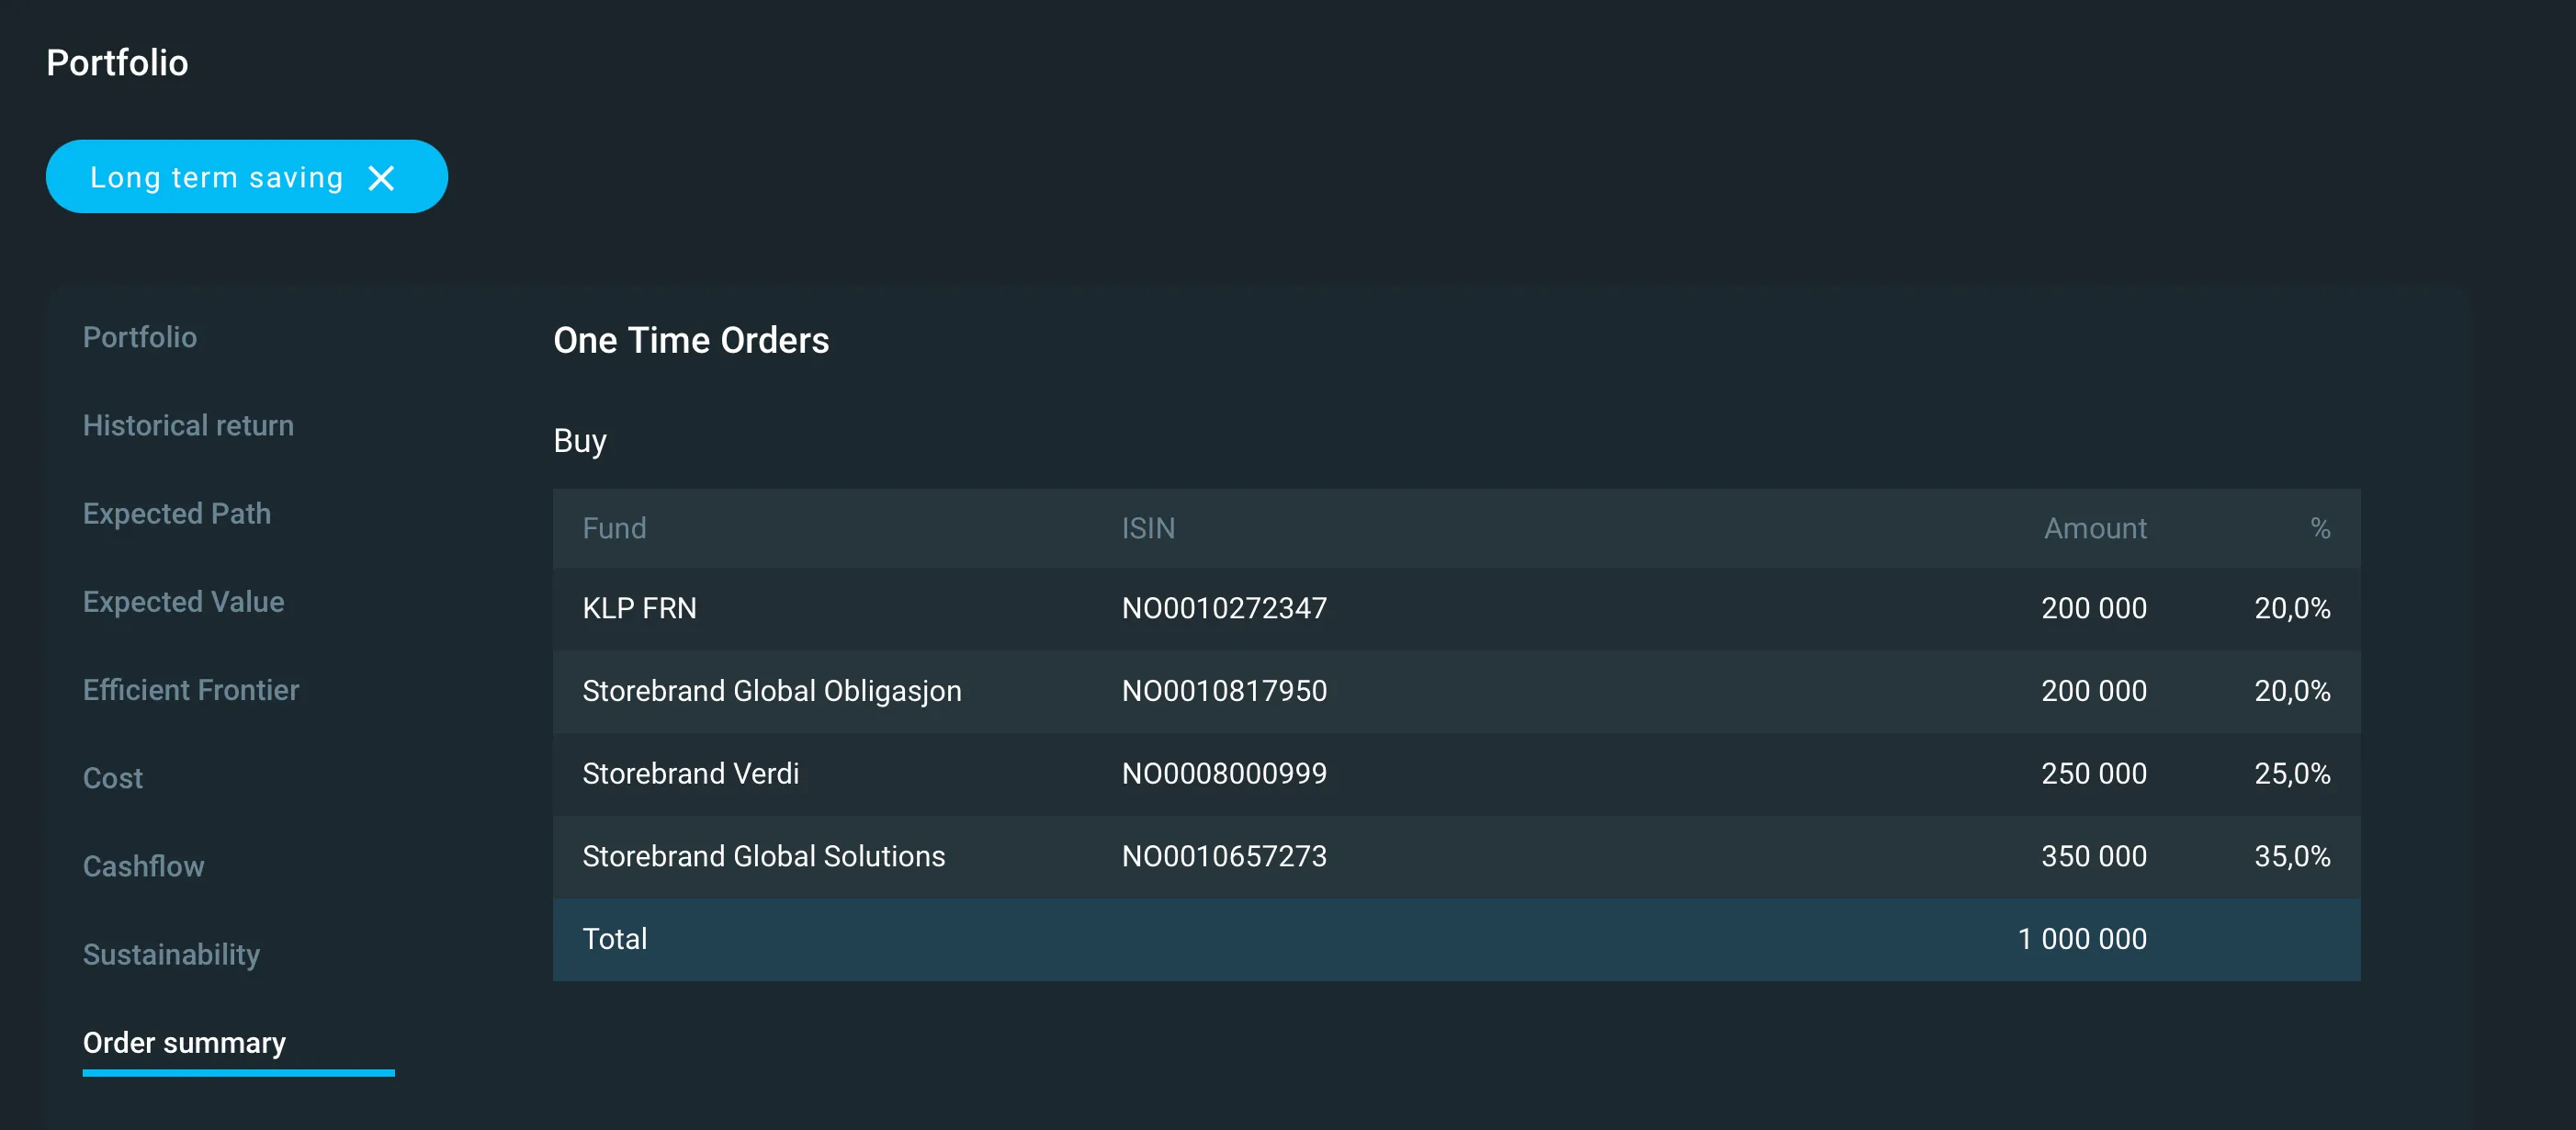Click the 25,0% percentage
Viewport: 2576px width, 1130px height.
pos(2292,773)
